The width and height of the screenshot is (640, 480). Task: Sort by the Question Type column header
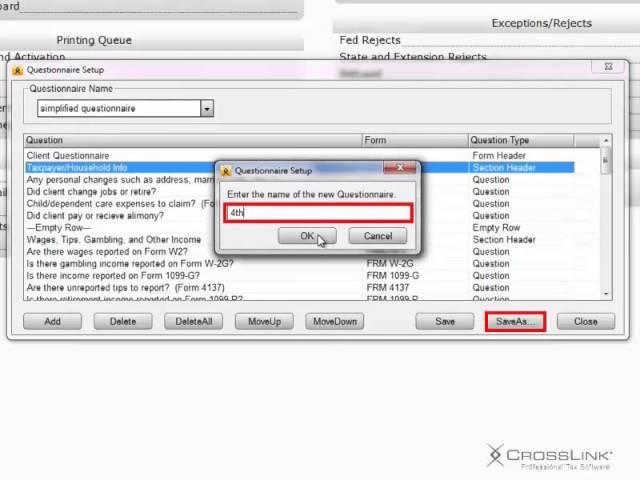(x=521, y=140)
